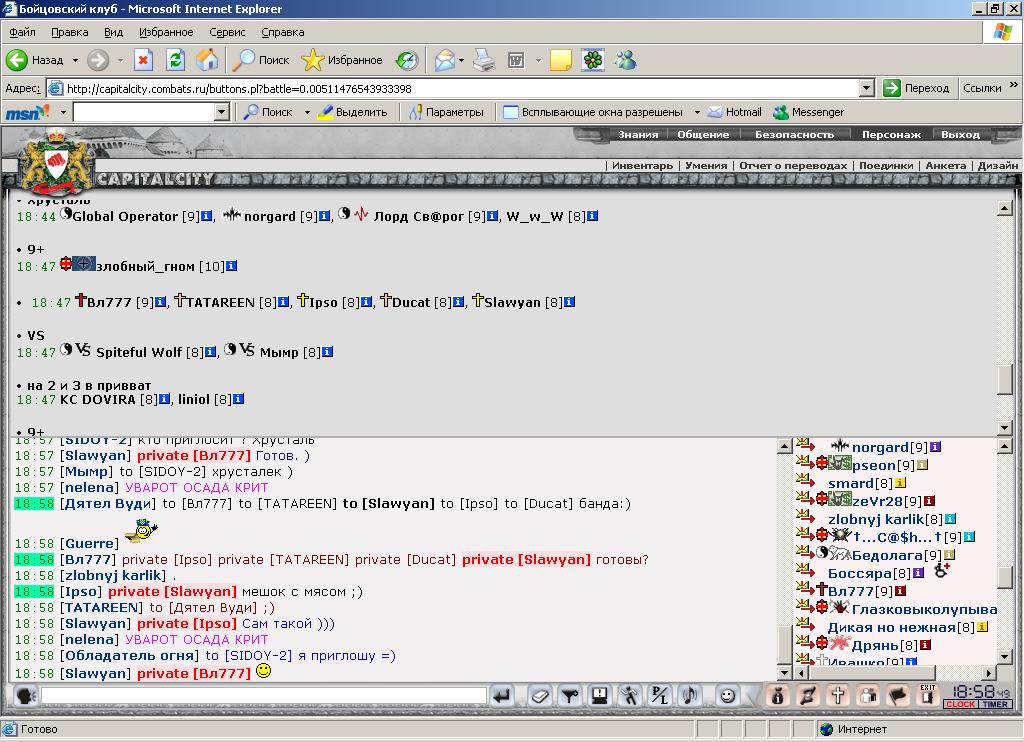Open the Избранное menu in the menu bar
Viewport: 1024px width, 742px height.
pyautogui.click(x=166, y=32)
